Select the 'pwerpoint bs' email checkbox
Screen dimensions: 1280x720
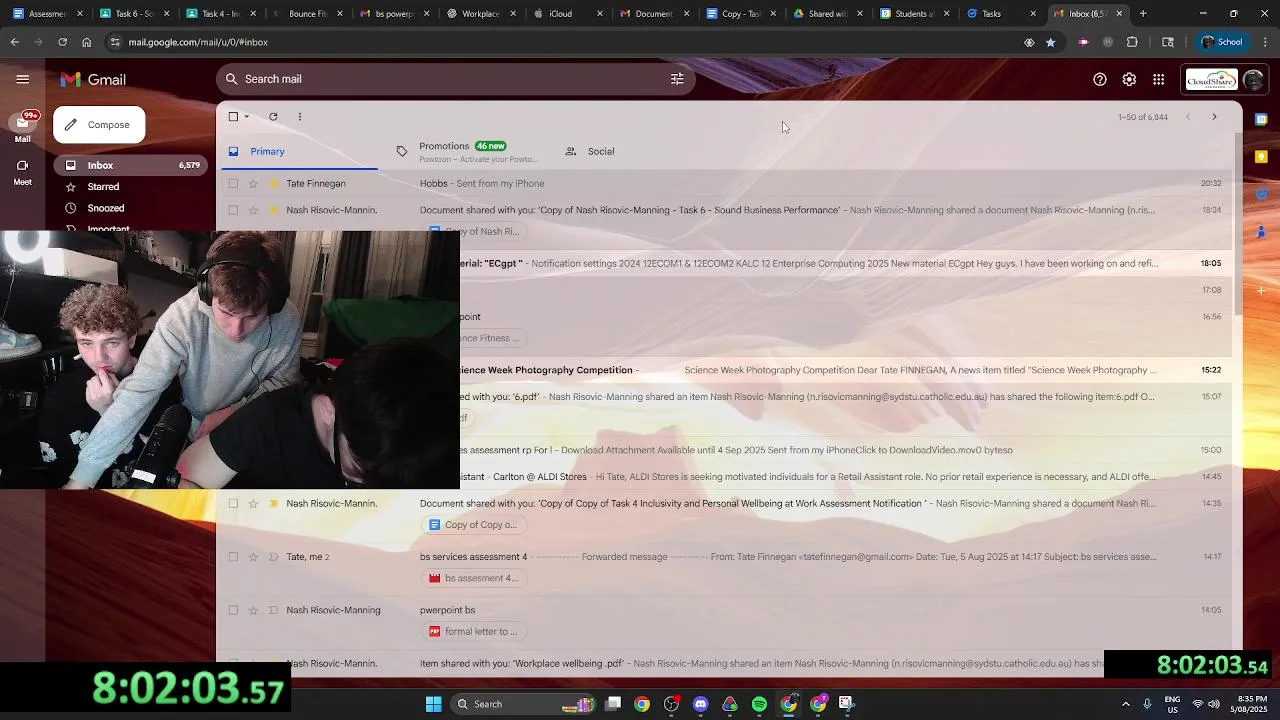pos(233,610)
